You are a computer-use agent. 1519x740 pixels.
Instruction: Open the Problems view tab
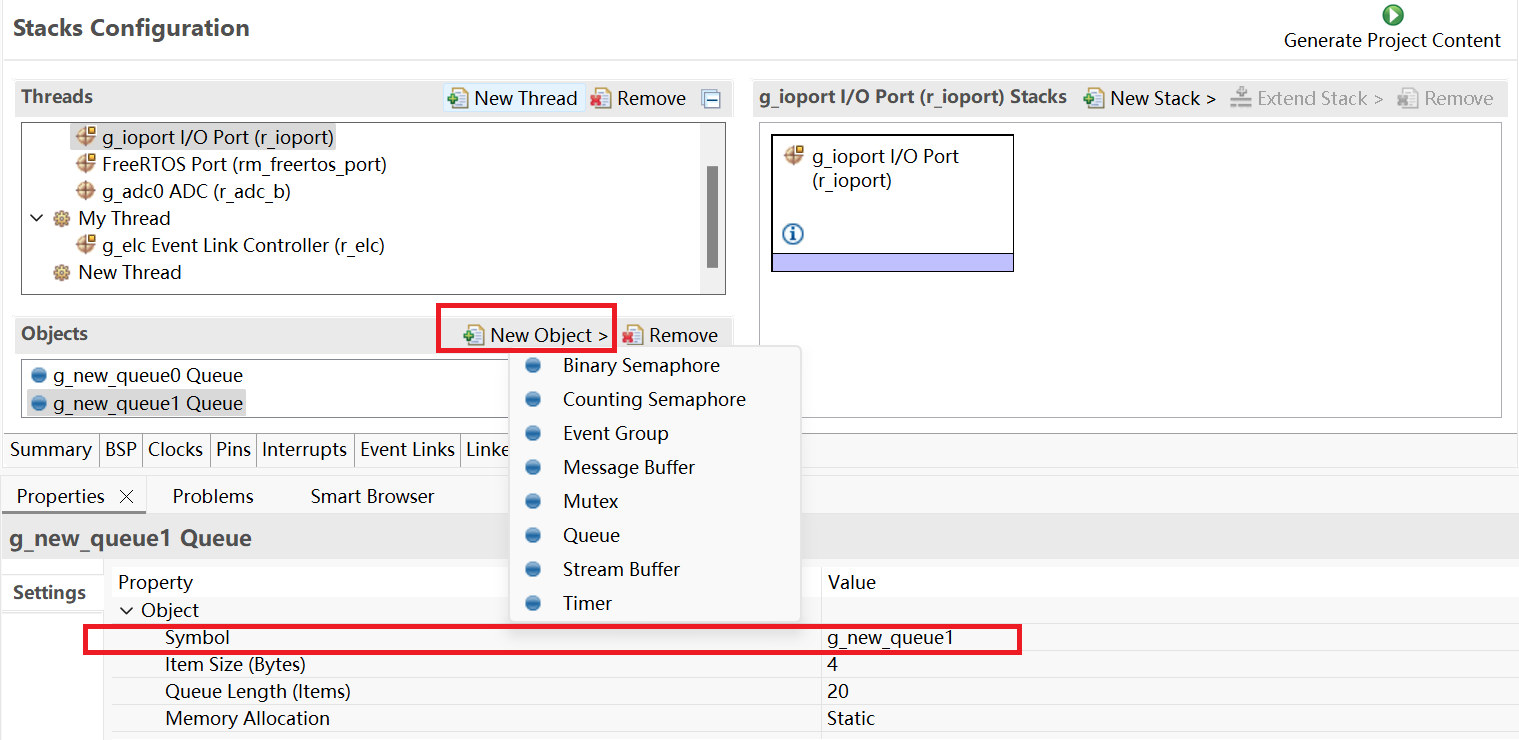pyautogui.click(x=213, y=496)
